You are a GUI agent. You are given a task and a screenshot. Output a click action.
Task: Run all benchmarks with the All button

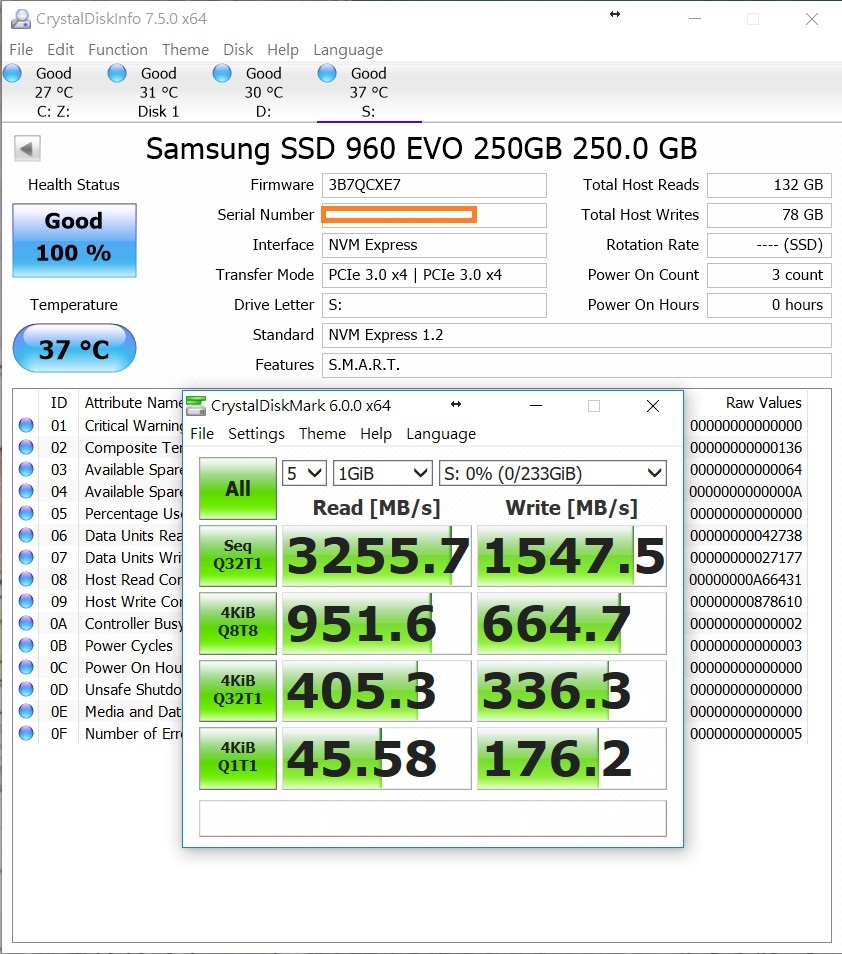[x=238, y=488]
